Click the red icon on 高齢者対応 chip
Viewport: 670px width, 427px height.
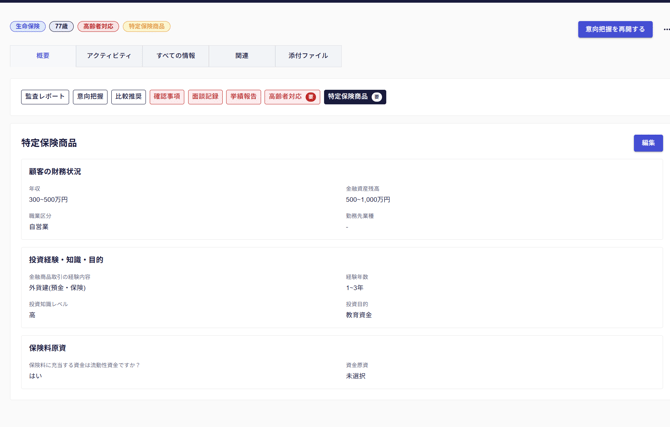coord(310,97)
